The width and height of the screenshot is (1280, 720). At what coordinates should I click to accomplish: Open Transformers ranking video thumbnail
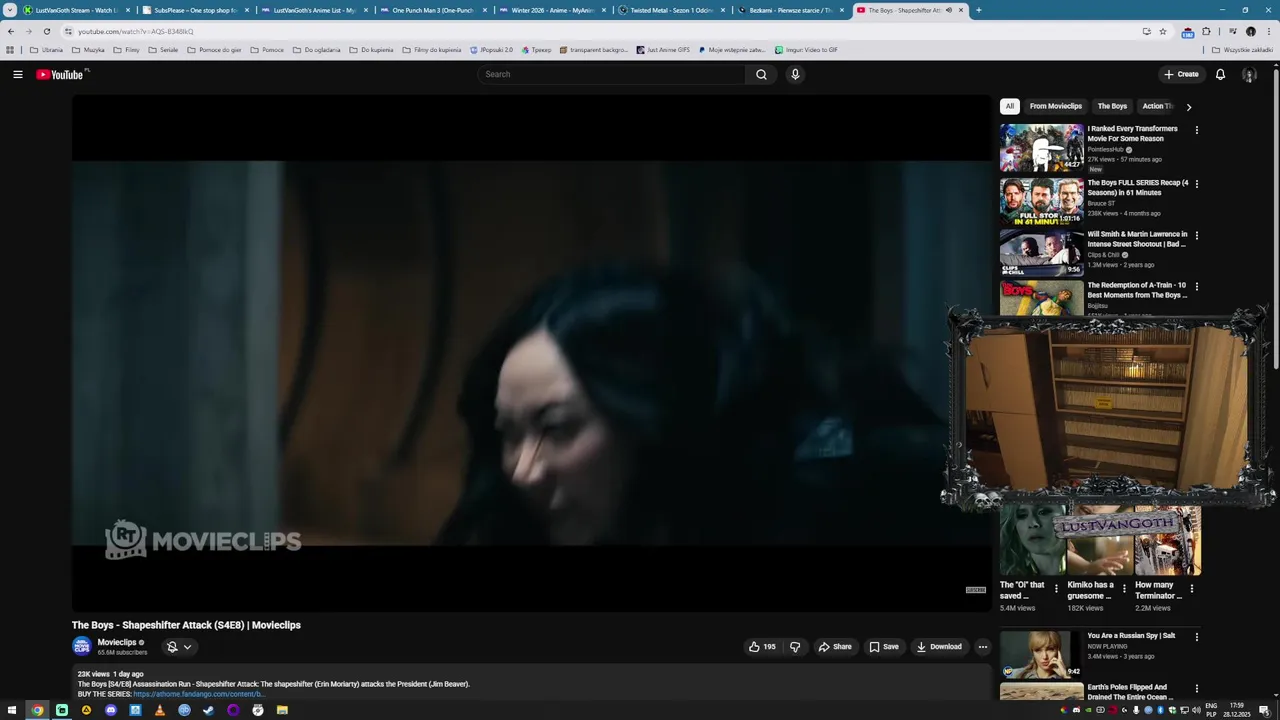click(1042, 147)
